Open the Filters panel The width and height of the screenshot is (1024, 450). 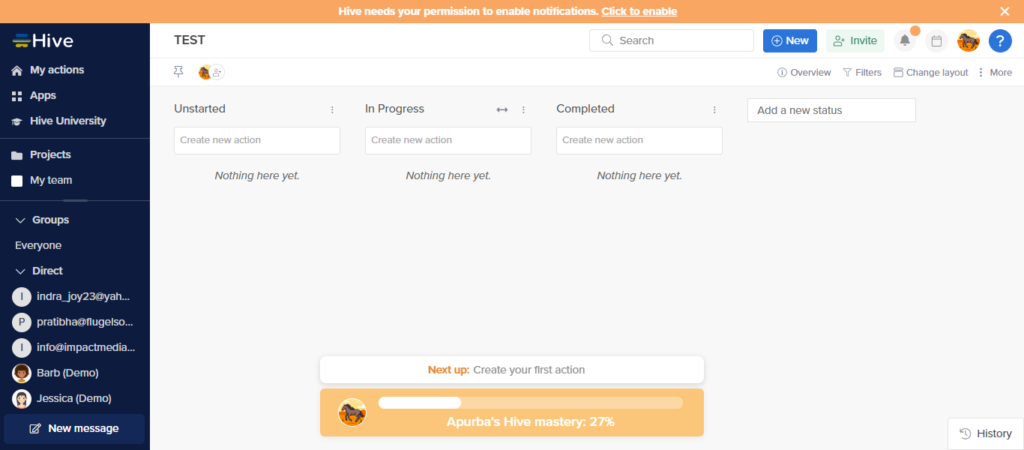pyautogui.click(x=861, y=72)
